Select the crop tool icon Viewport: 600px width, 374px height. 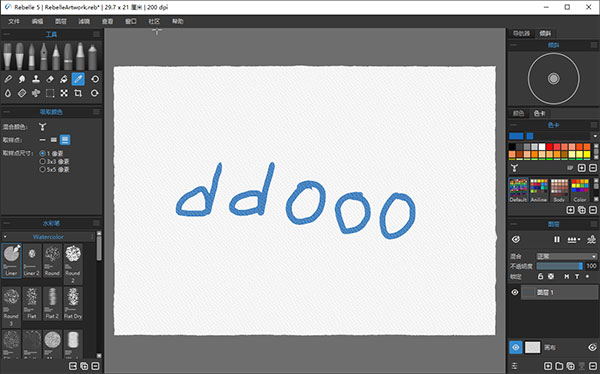[x=78, y=93]
